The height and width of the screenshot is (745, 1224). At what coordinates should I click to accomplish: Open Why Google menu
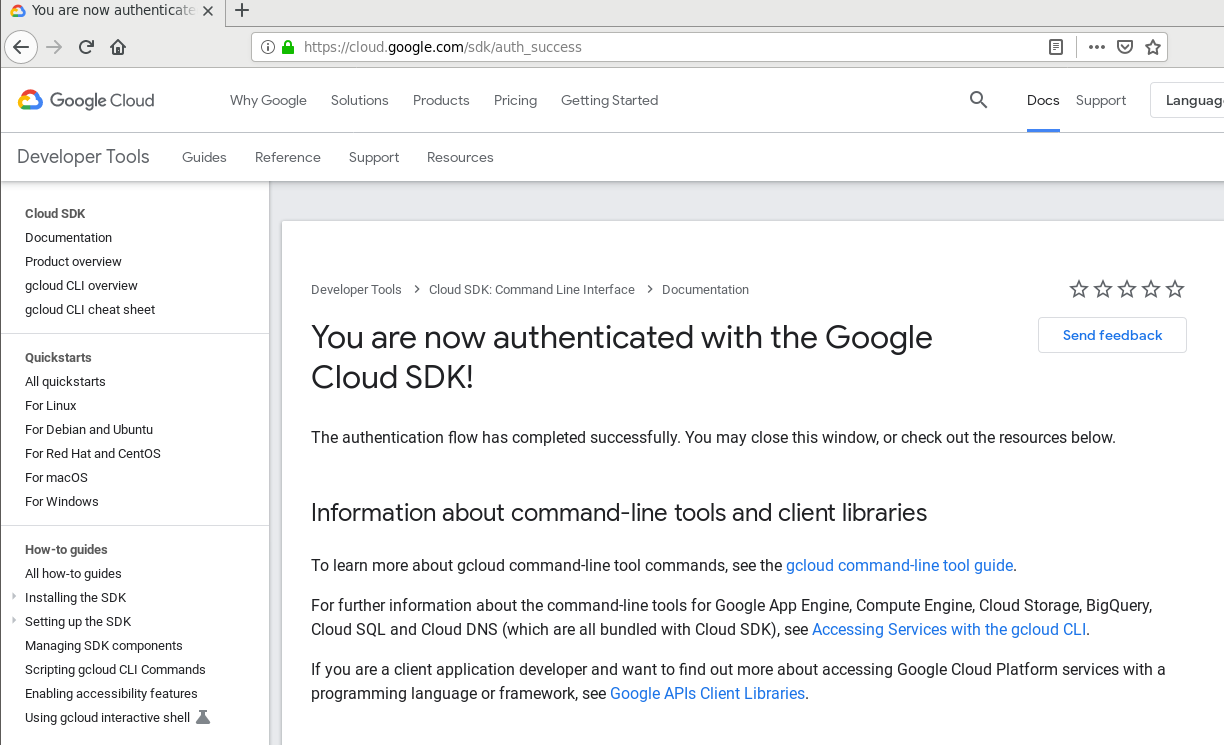[268, 100]
